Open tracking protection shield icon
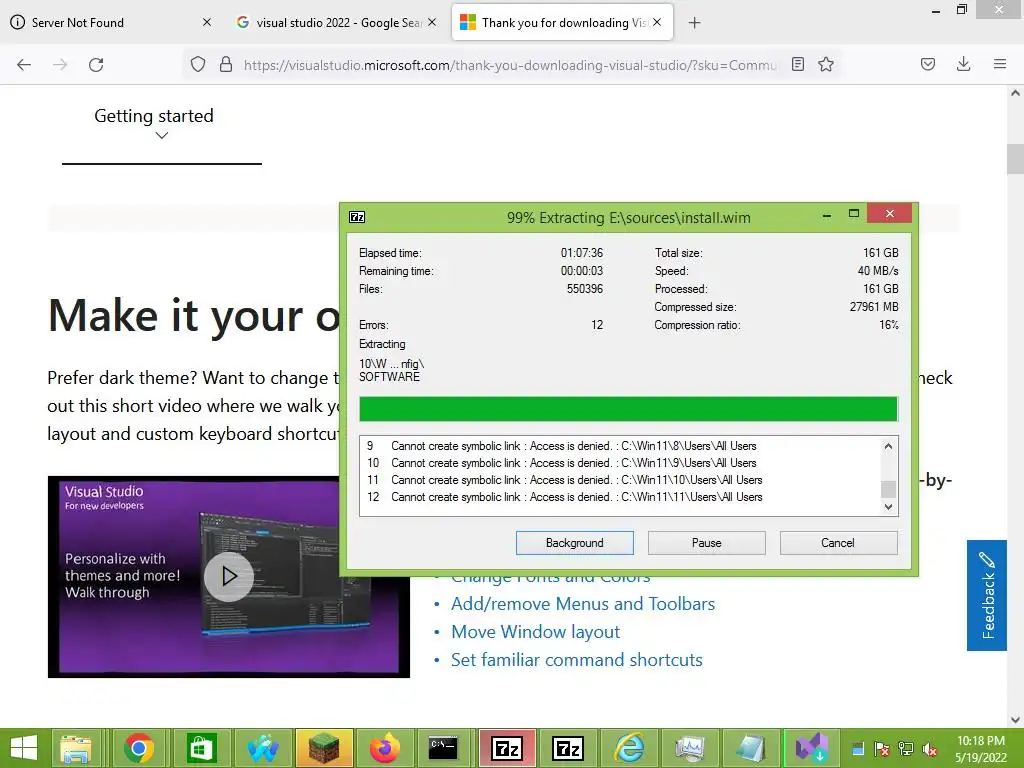 coord(198,64)
